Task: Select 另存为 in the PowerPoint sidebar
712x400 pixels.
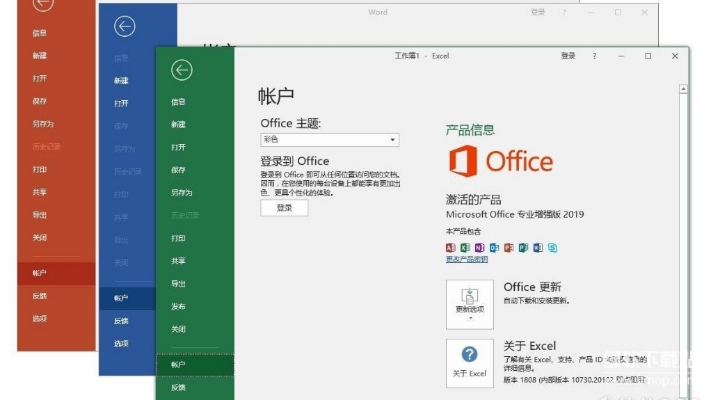Action: pos(43,123)
